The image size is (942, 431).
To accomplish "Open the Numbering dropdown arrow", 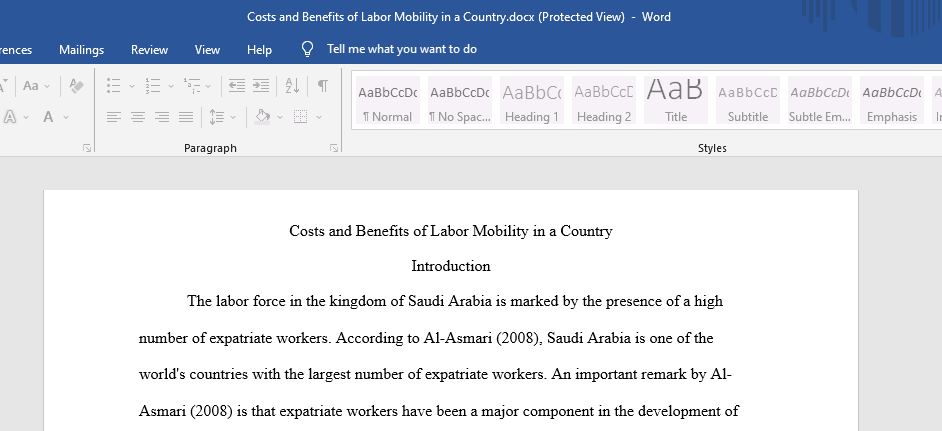I will [x=171, y=86].
